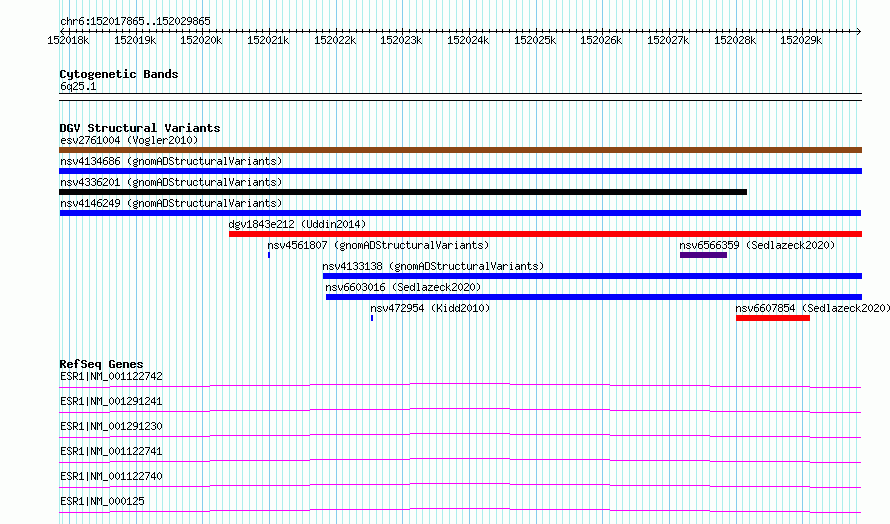Open the esv2761004 (Vogler2010) label
Viewport: 890px width, 524px height.
129,140
